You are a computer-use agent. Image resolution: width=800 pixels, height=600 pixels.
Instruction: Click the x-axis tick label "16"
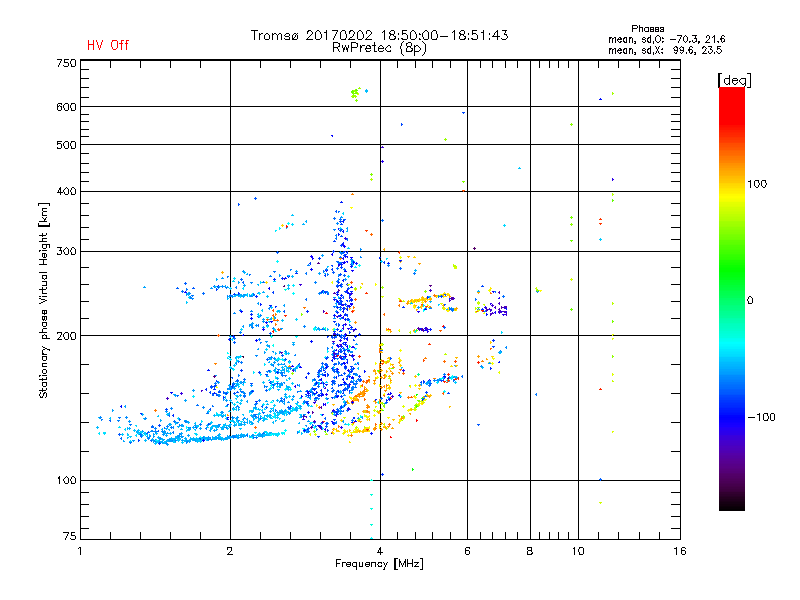[x=680, y=551]
